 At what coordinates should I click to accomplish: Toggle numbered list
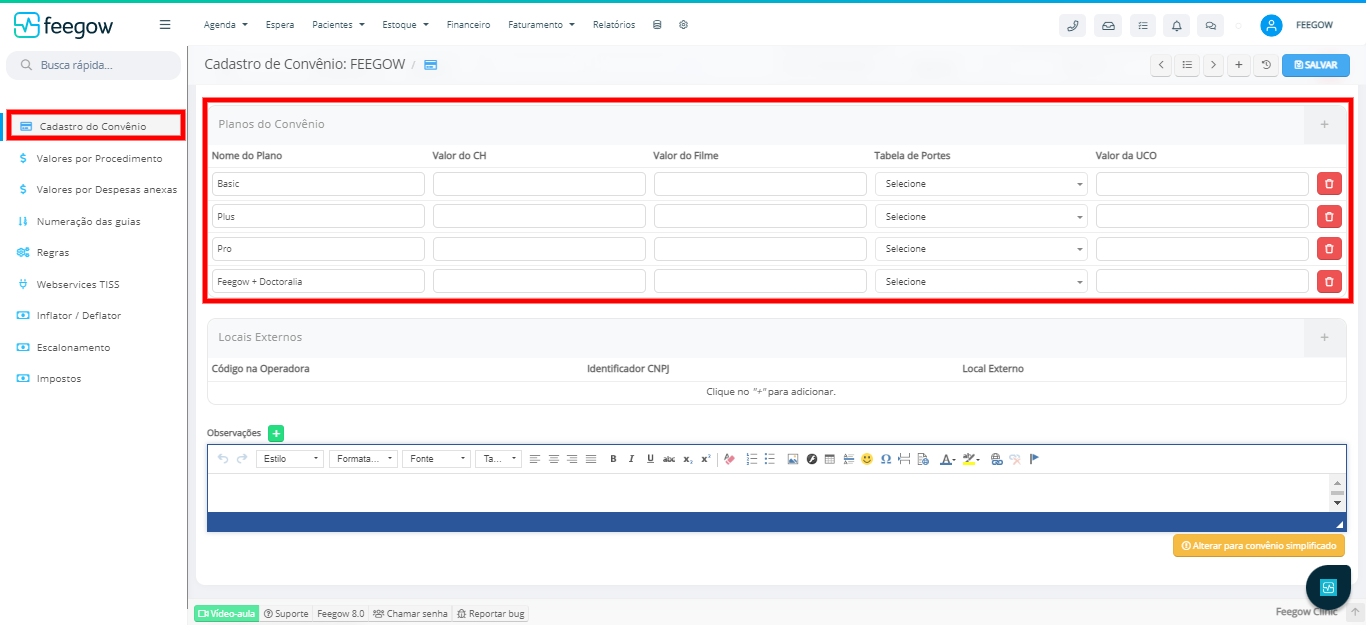(752, 459)
